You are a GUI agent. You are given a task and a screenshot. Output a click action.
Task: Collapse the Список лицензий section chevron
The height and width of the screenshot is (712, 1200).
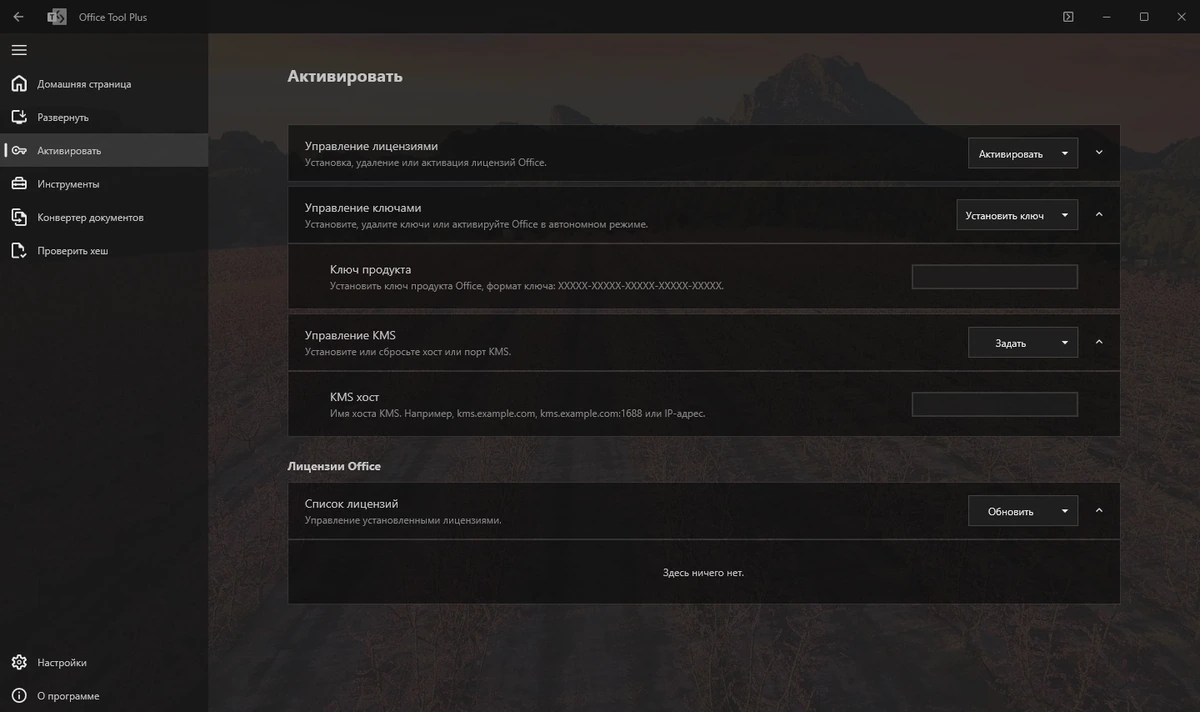[1099, 510]
